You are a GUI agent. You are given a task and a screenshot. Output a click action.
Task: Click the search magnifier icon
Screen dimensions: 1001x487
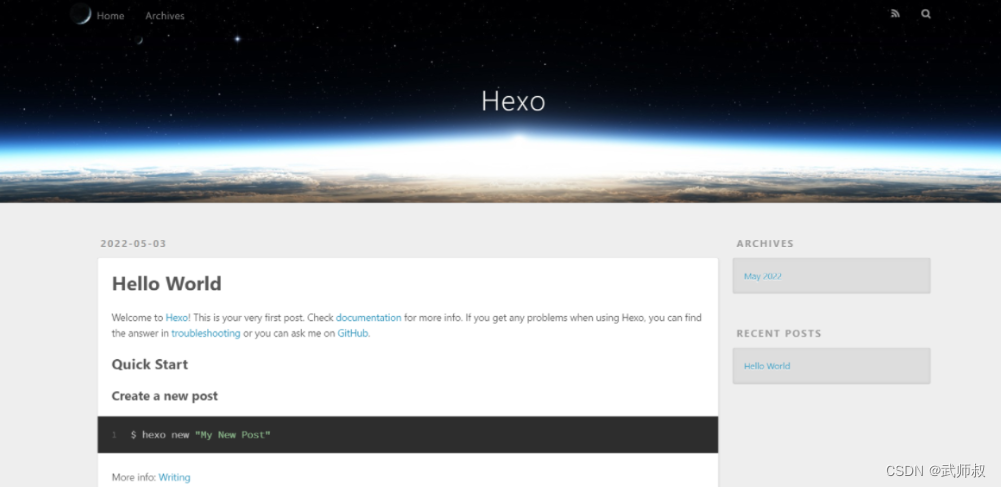point(926,13)
